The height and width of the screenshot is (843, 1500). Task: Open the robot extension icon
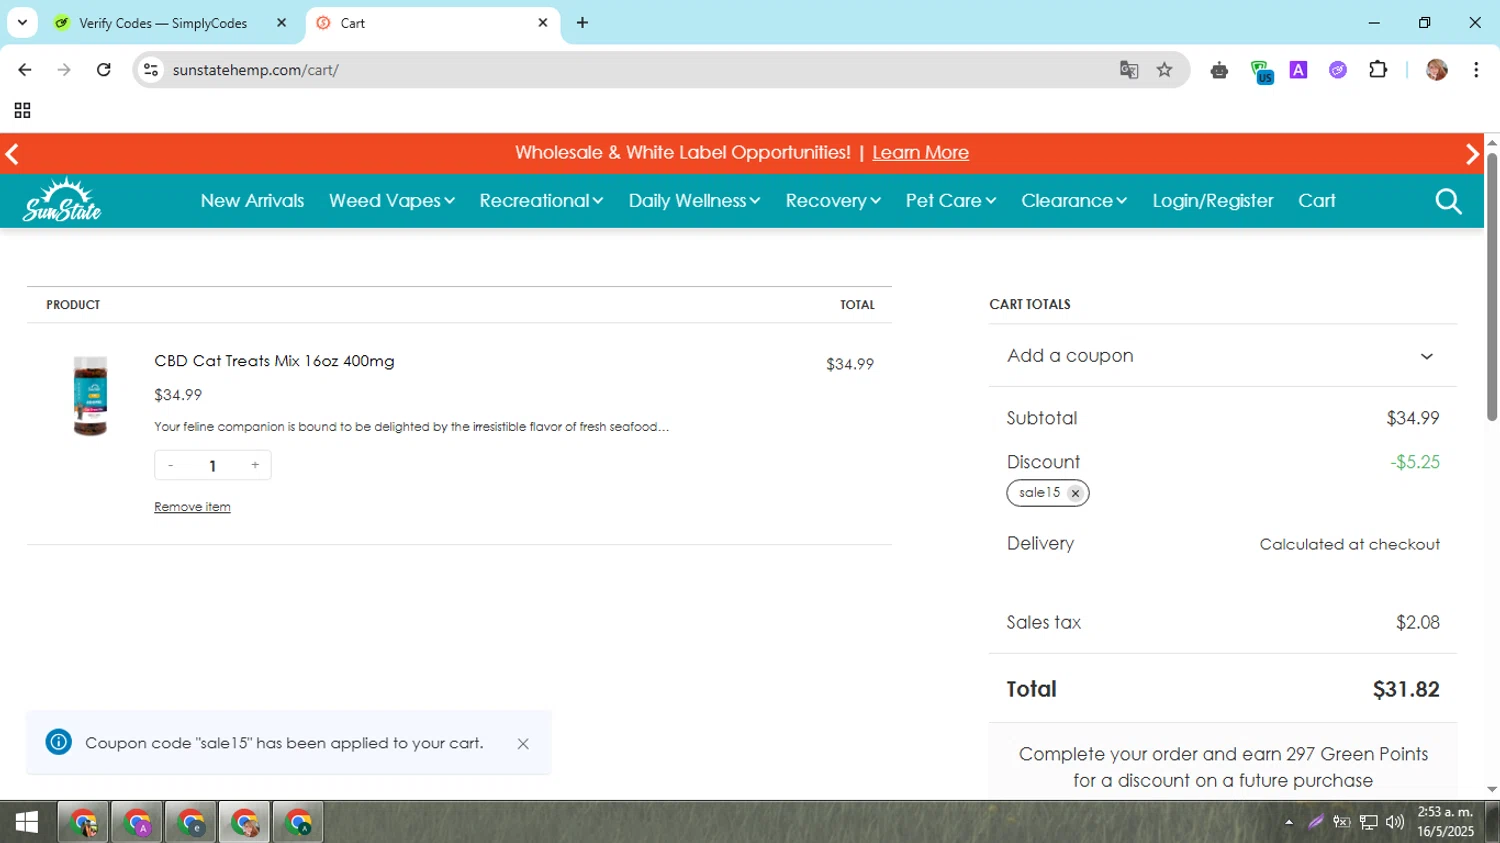[1219, 70]
